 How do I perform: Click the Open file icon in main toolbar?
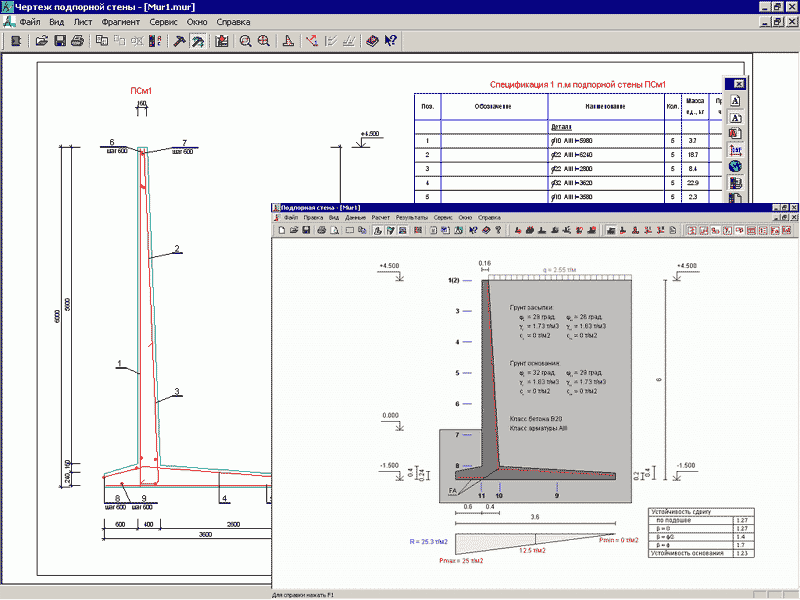(42, 41)
